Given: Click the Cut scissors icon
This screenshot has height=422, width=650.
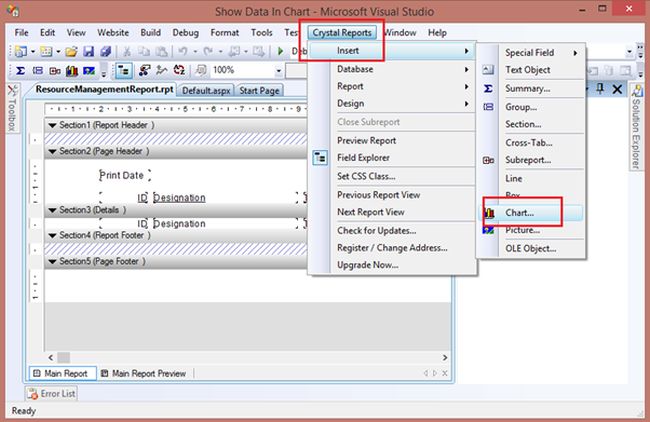Looking at the screenshot, I should [x=127, y=51].
